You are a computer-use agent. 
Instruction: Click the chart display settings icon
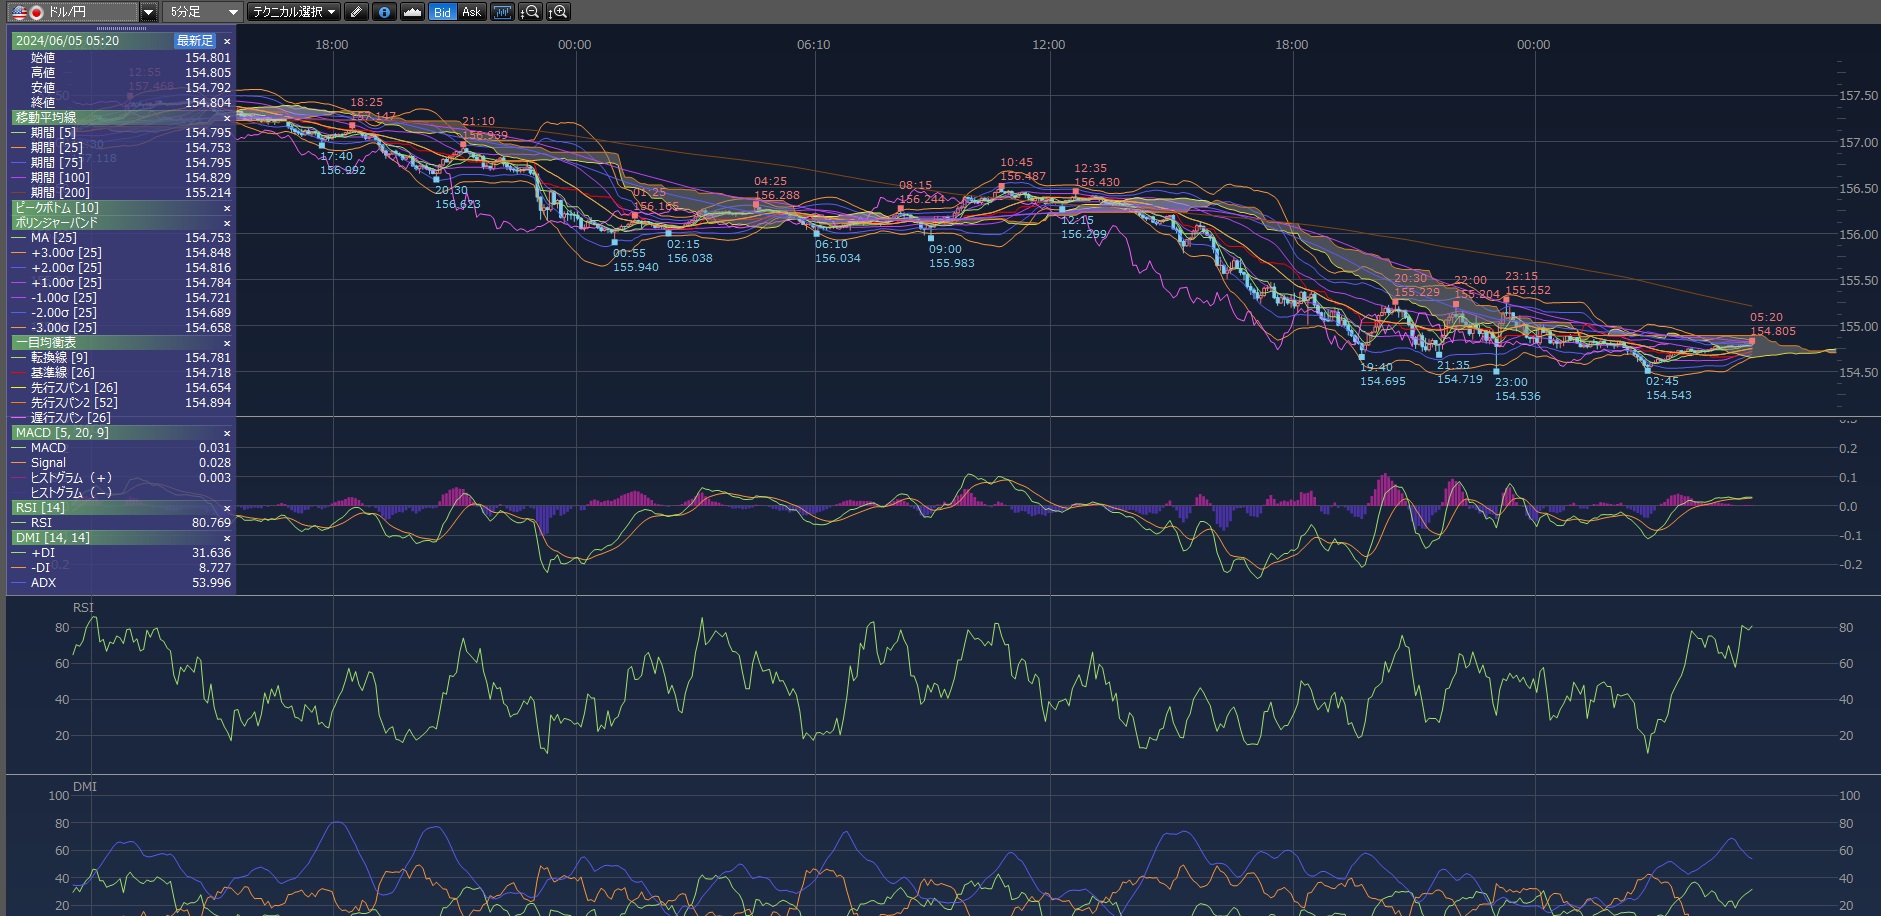point(502,12)
